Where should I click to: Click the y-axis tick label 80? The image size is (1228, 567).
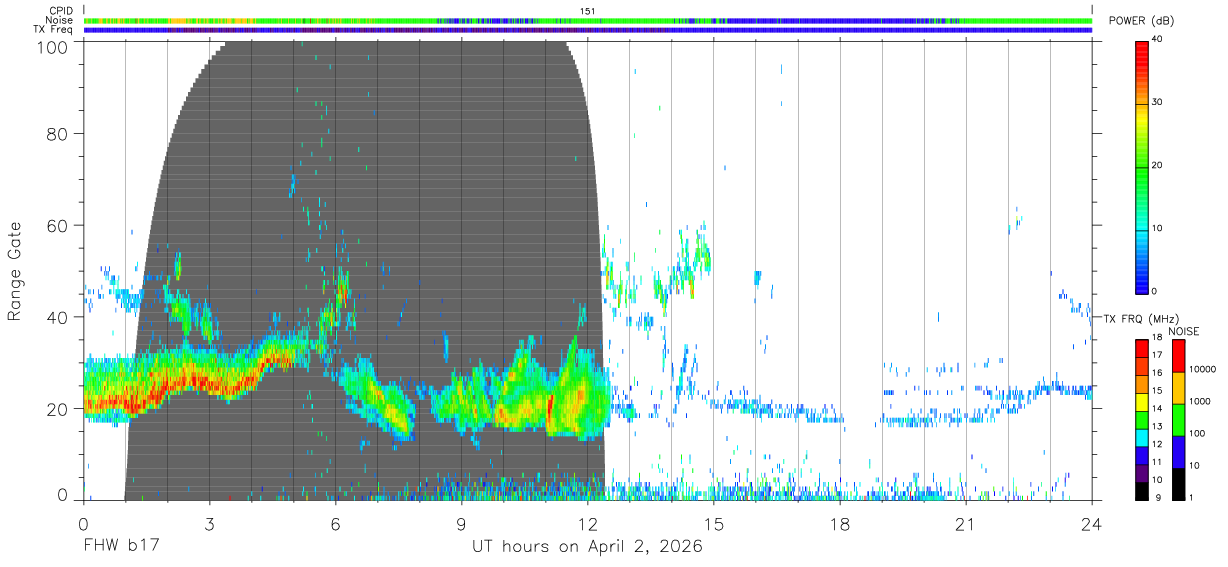(58, 134)
